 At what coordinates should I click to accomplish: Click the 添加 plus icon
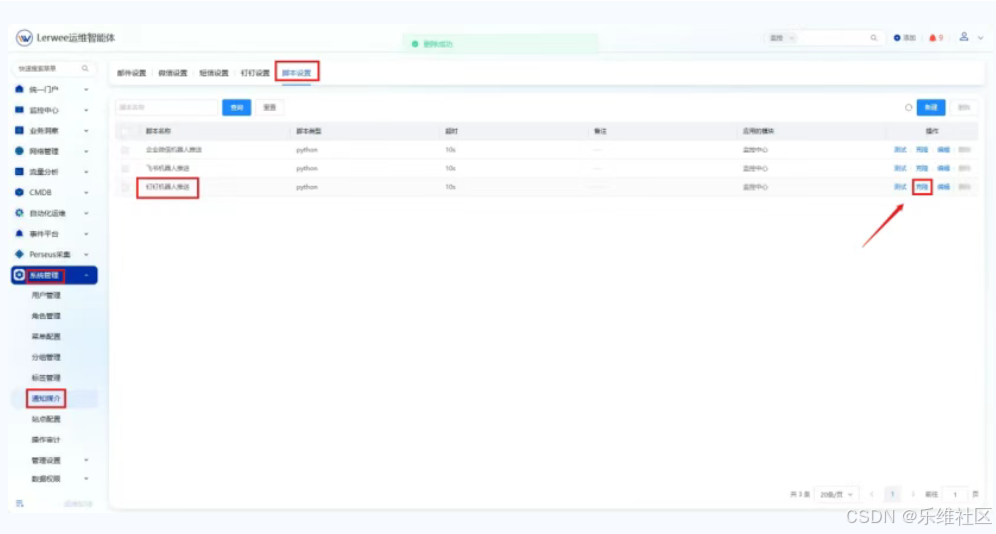tap(897, 38)
